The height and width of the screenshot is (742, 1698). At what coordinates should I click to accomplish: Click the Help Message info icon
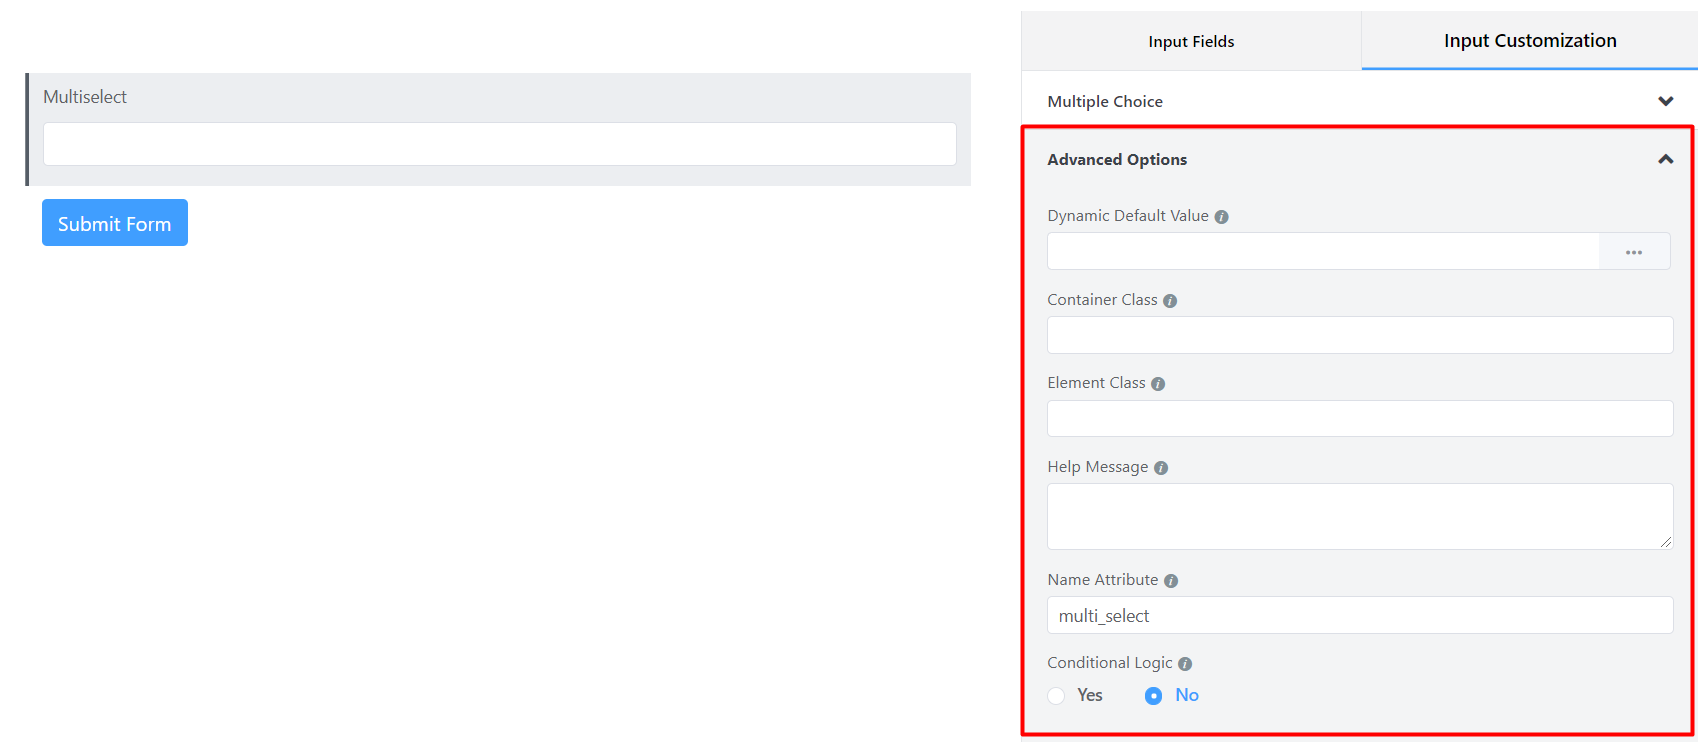1161,468
